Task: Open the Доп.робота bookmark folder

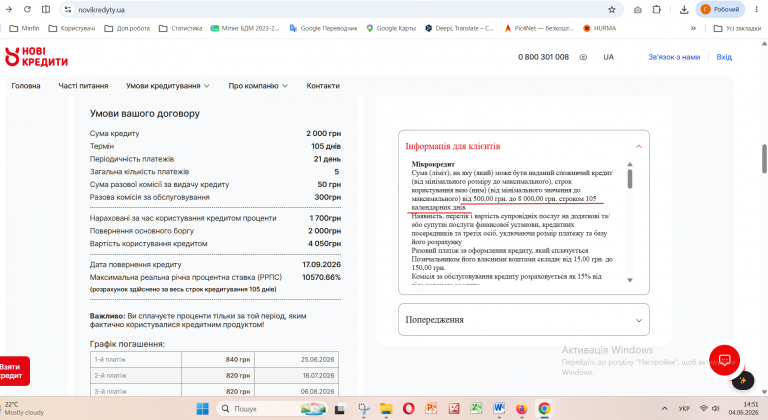Action: pos(127,28)
